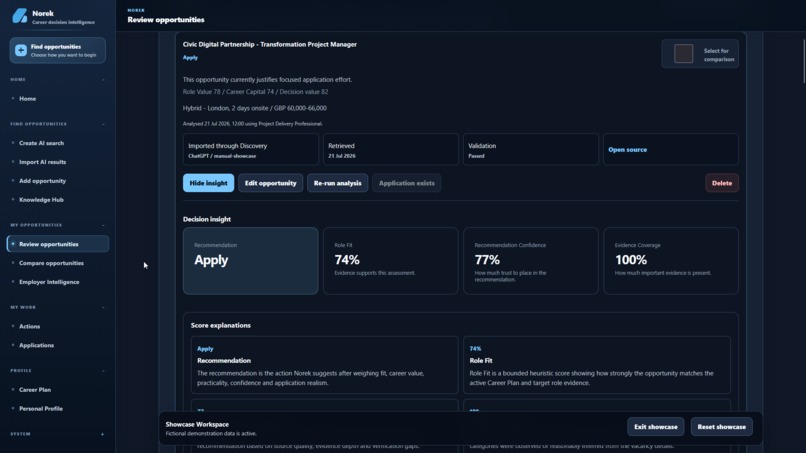This screenshot has width=806, height=453.
Task: Click Edit opportunity button
Action: pos(270,183)
